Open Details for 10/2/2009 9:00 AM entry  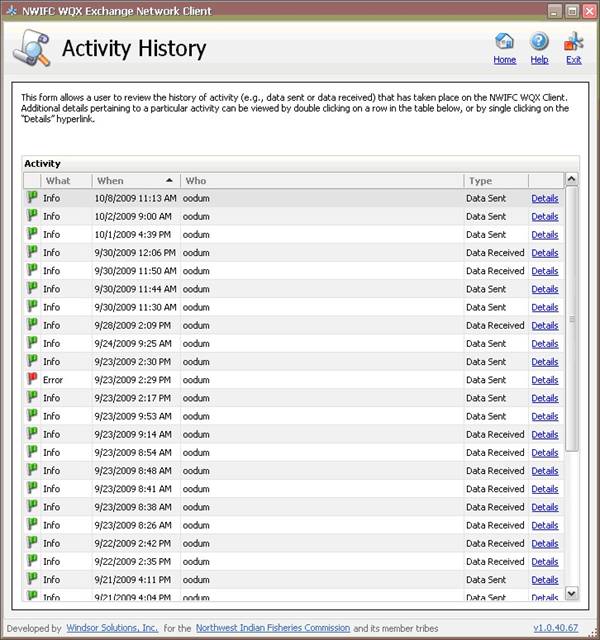pyautogui.click(x=544, y=217)
